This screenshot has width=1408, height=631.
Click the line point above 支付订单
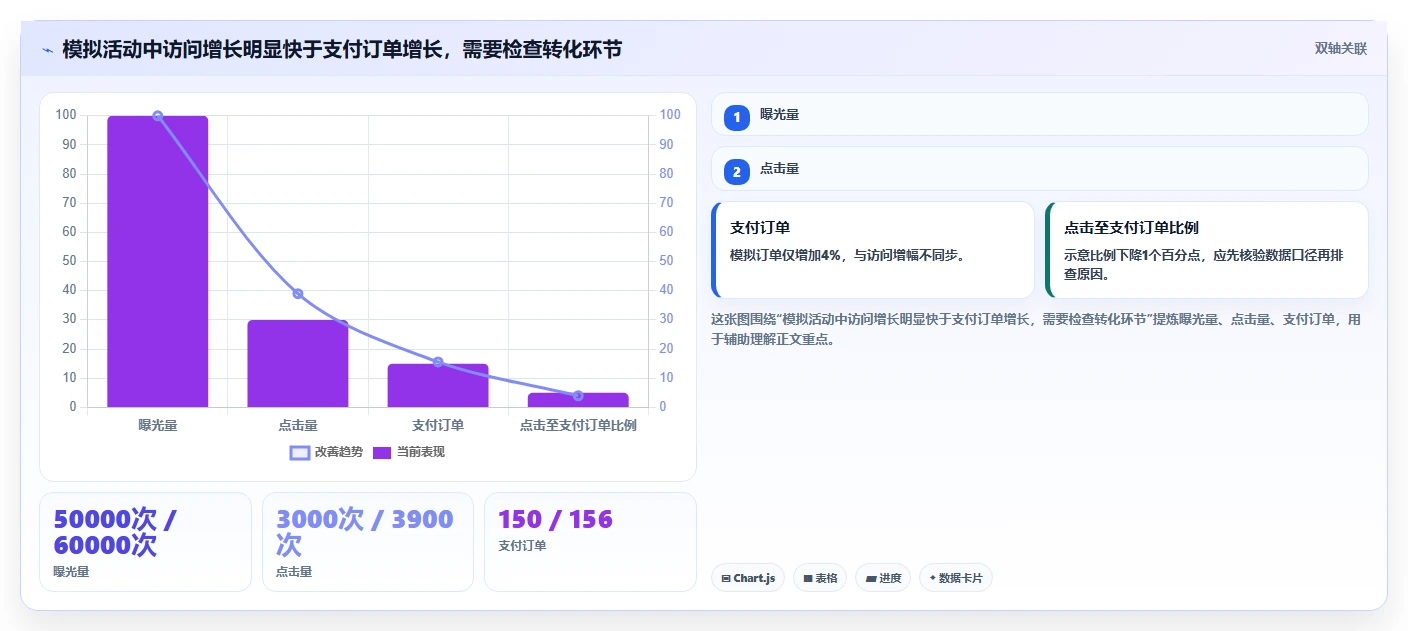(438, 362)
